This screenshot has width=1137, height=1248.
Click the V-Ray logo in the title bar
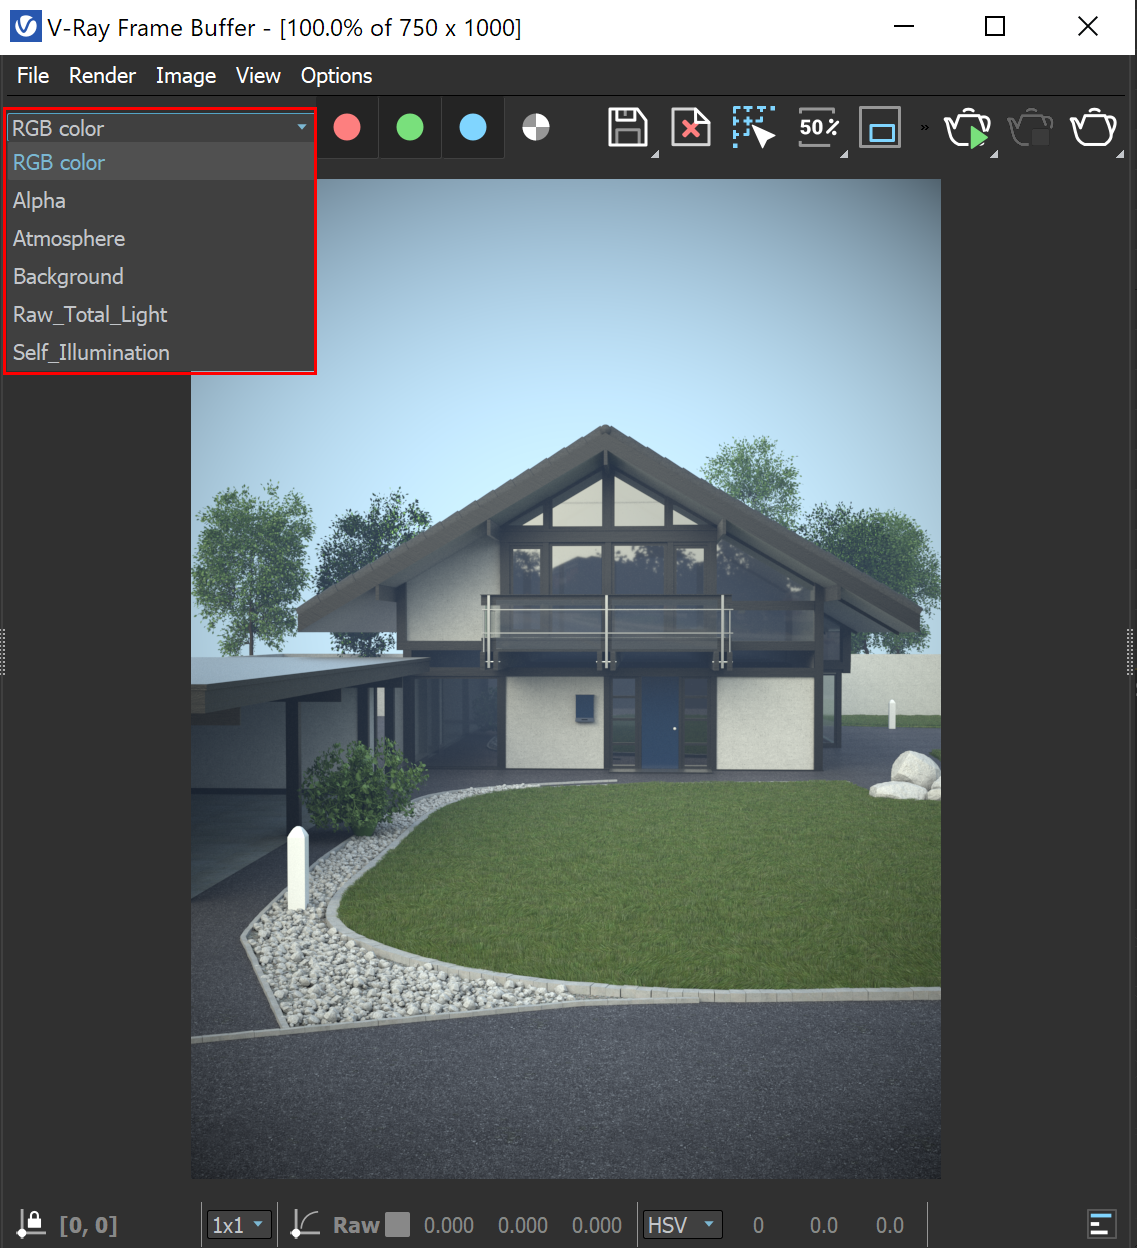25,27
